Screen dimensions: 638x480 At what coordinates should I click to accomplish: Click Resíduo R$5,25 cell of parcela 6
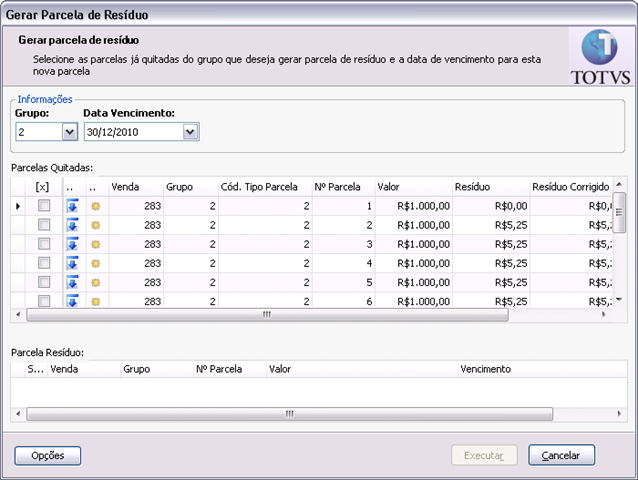point(491,301)
